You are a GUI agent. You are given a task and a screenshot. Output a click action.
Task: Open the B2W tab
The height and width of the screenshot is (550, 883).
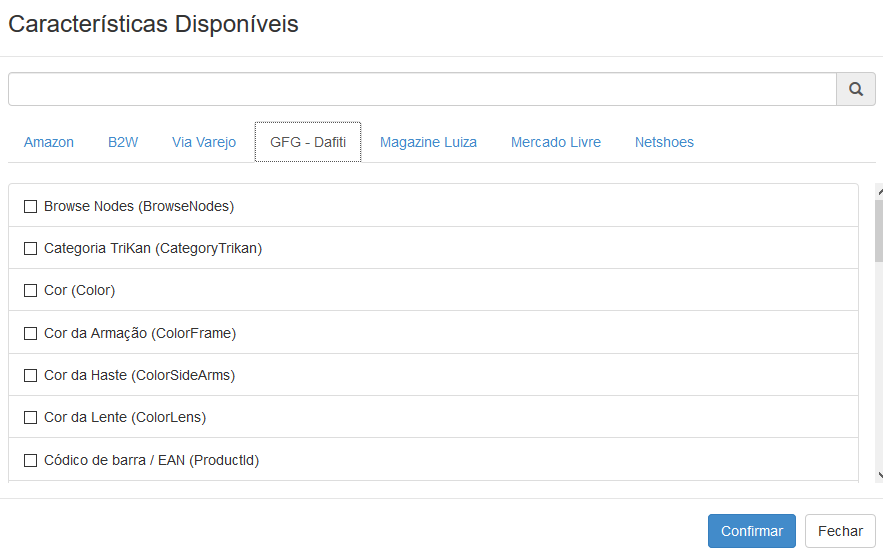pyautogui.click(x=123, y=142)
